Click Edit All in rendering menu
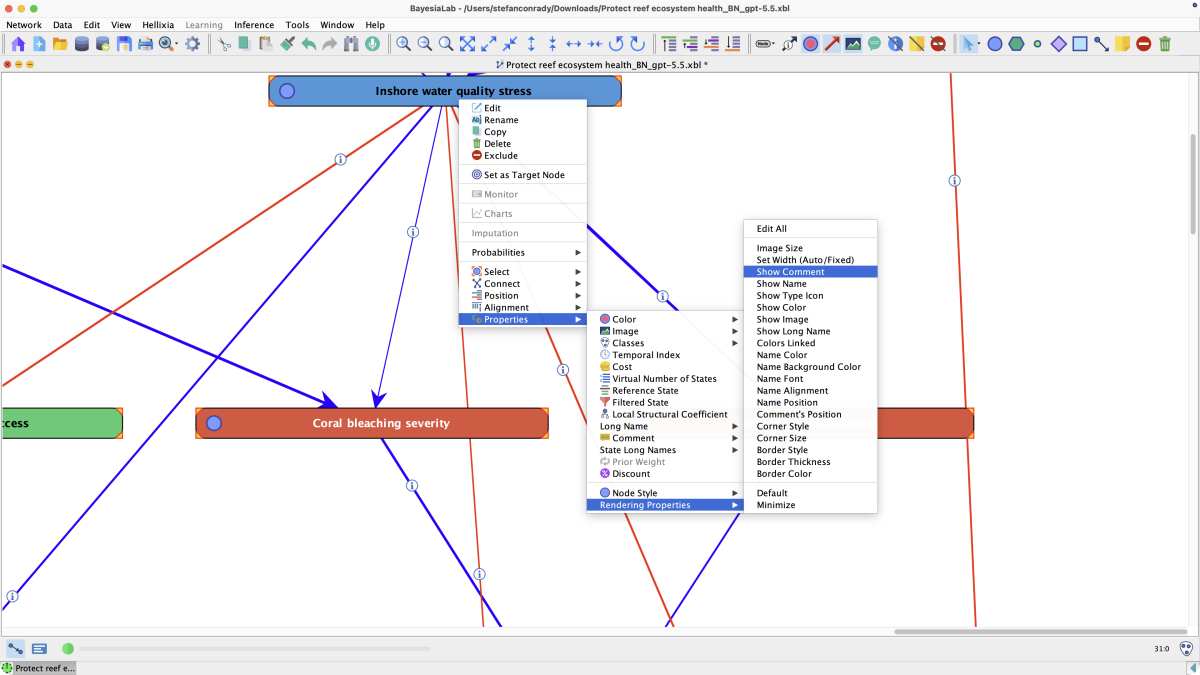This screenshot has height=675, width=1200. coord(810,229)
